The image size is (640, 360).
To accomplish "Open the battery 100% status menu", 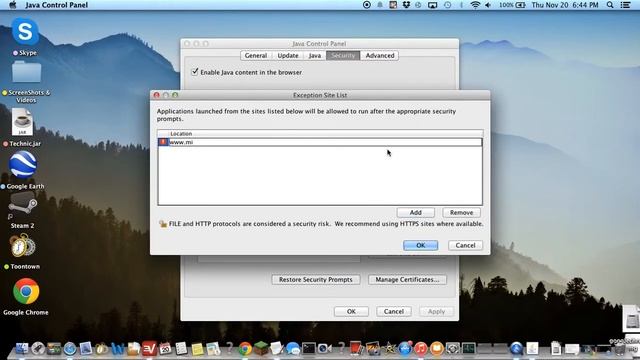I will (x=512, y=5).
